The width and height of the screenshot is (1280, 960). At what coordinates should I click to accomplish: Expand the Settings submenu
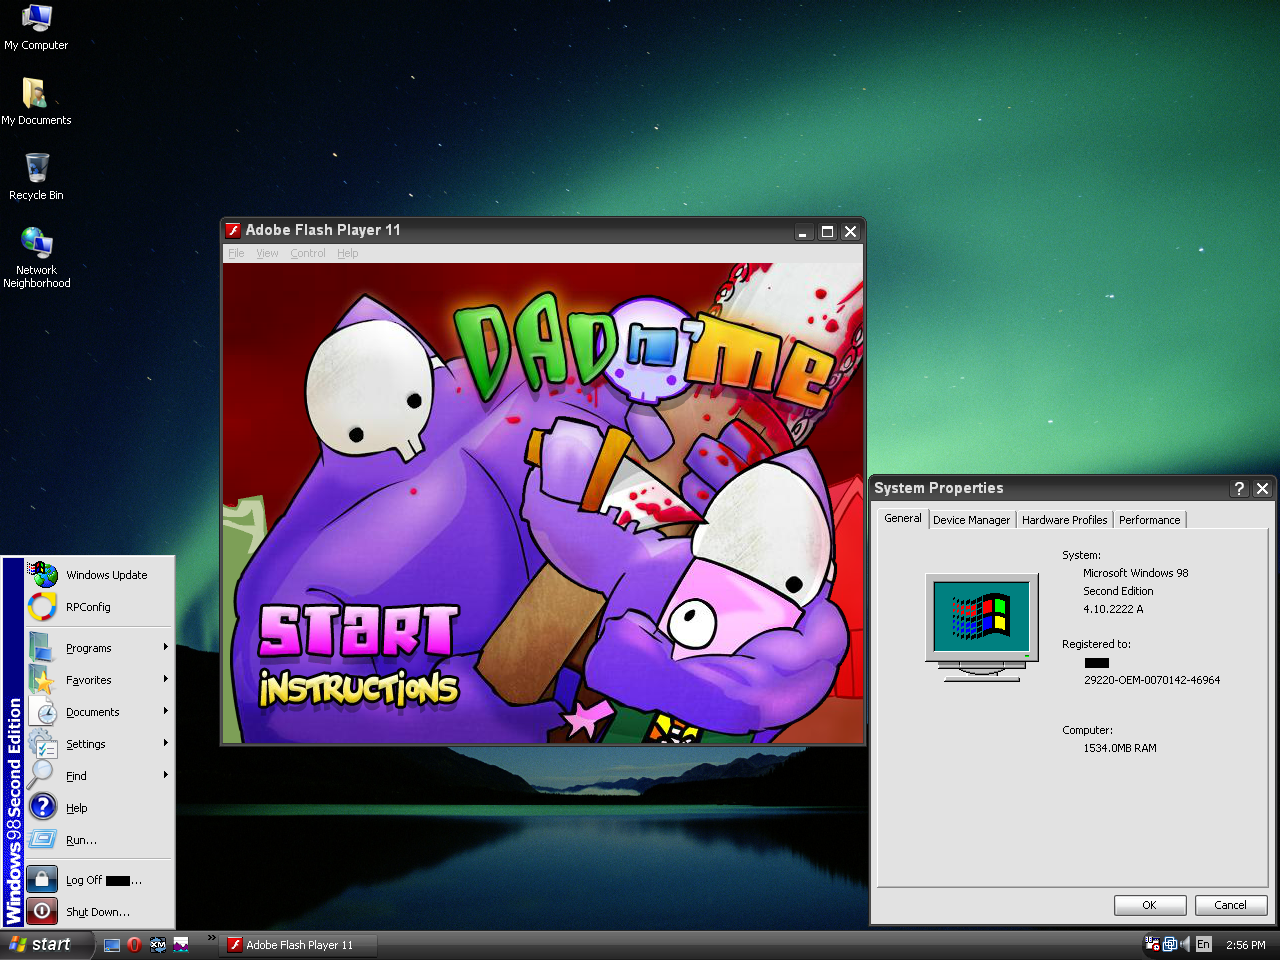click(x=86, y=744)
